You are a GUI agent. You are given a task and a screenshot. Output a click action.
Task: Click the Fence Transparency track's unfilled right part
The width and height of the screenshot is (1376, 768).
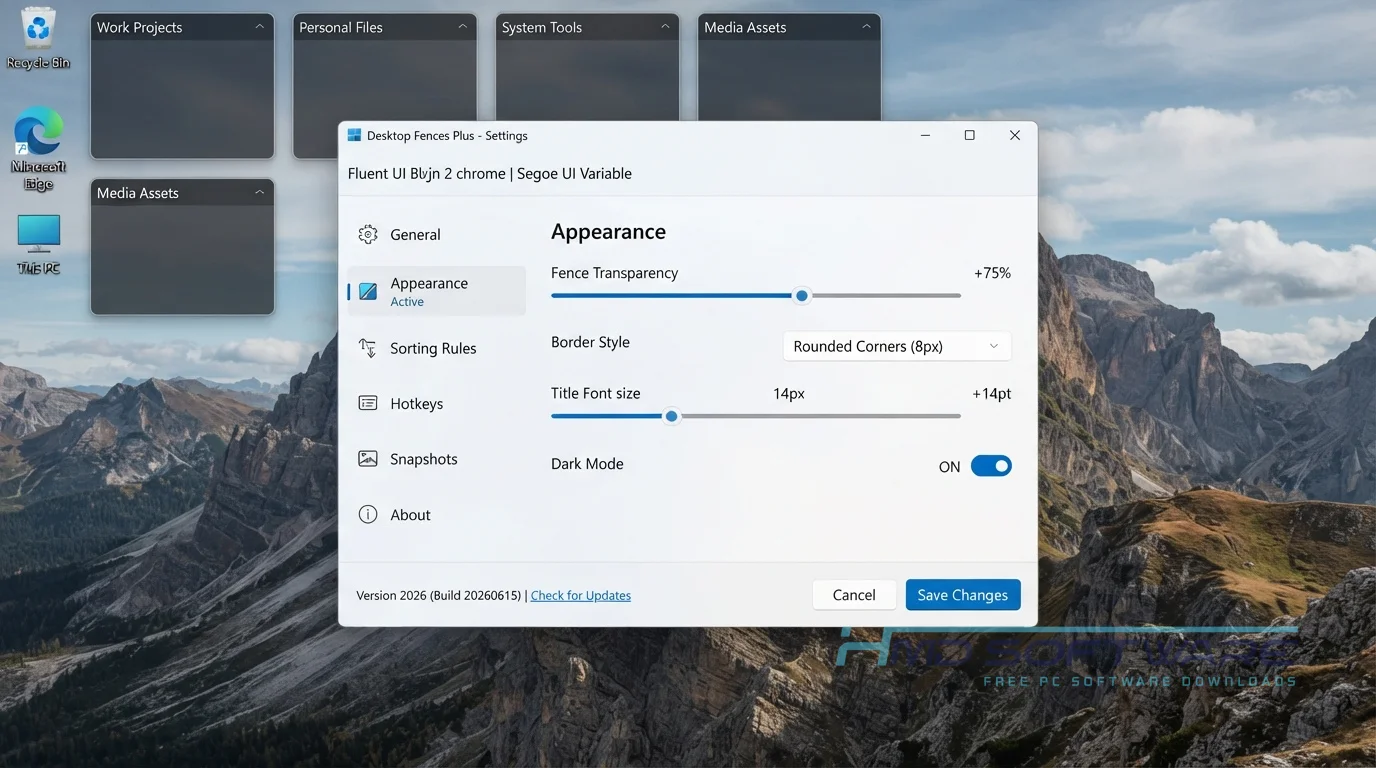click(x=885, y=296)
